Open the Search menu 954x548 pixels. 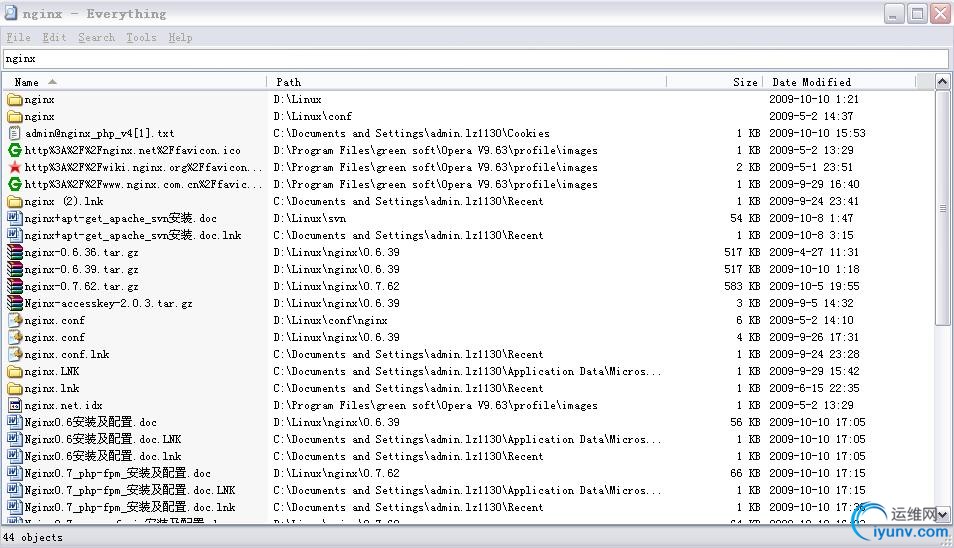tap(96, 38)
